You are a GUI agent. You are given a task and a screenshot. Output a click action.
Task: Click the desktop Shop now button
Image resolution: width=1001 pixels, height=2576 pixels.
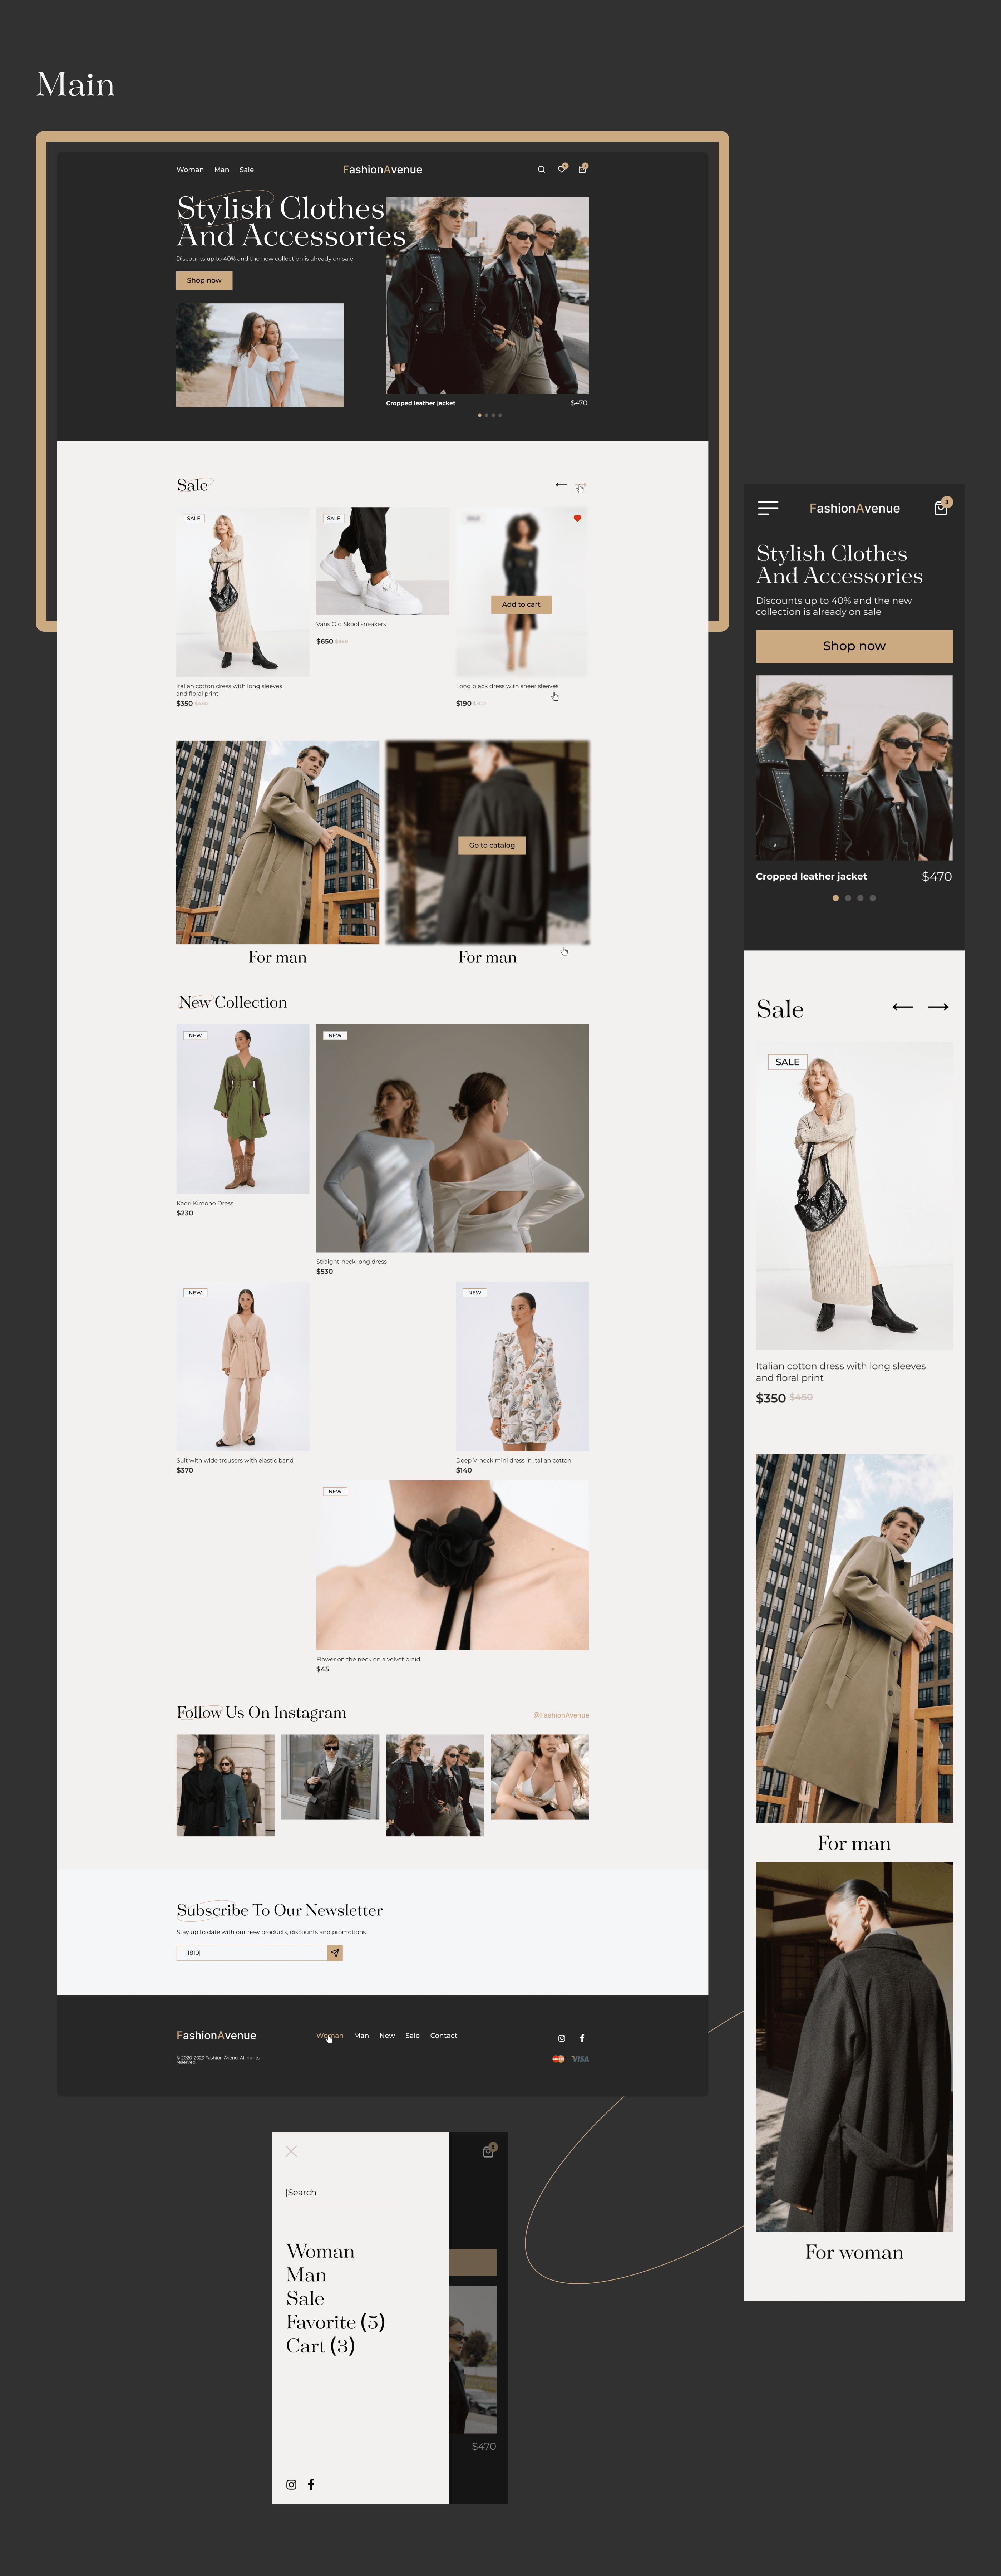pos(204,281)
